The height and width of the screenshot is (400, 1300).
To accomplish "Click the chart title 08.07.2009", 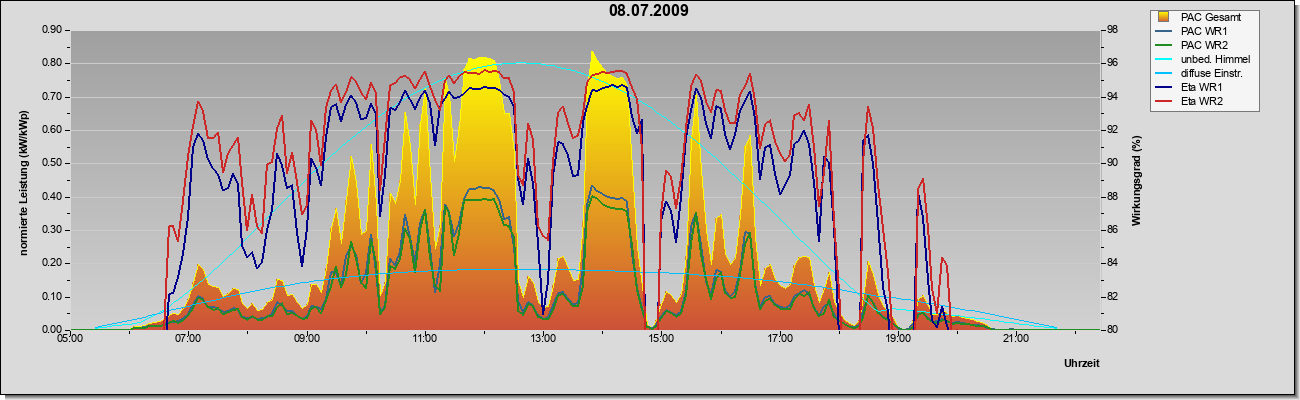I will point(649,11).
